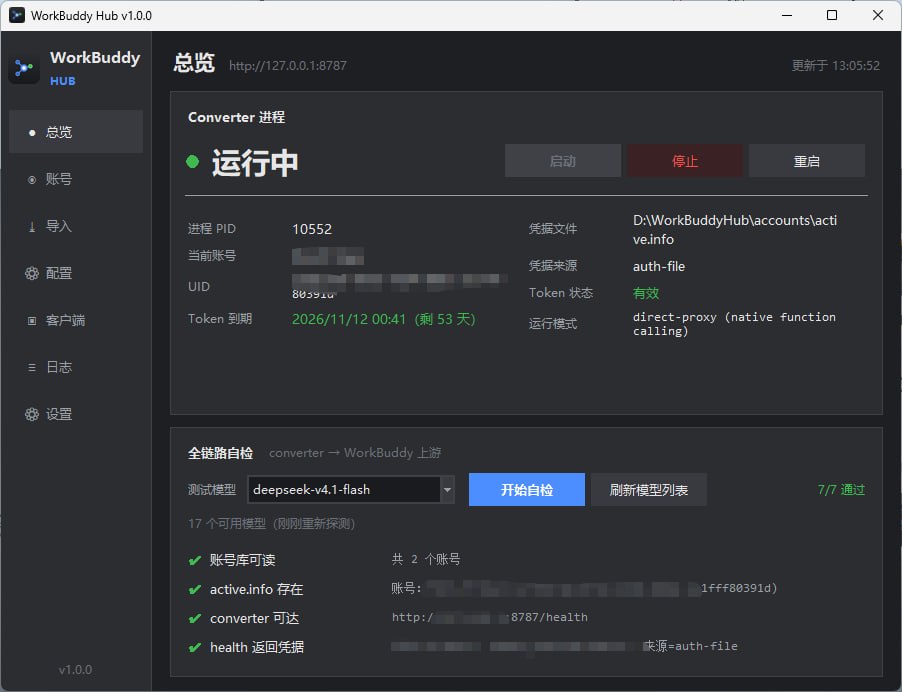Maximize the WorkBuddy Hub window
Image resolution: width=902 pixels, height=692 pixels.
point(832,16)
